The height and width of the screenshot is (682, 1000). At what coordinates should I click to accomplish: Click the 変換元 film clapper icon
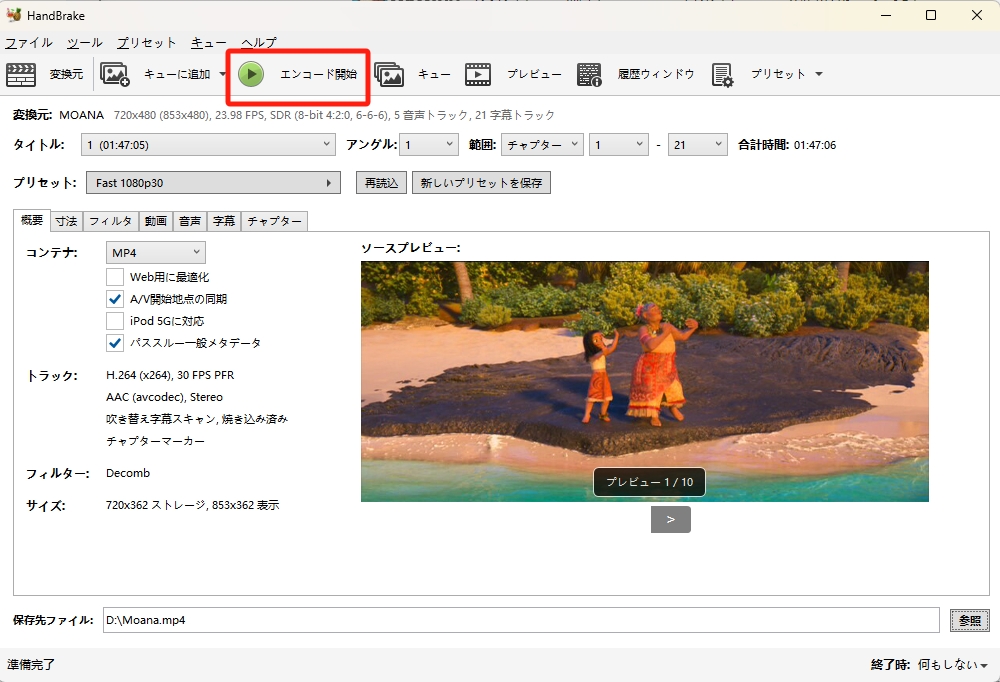20,75
